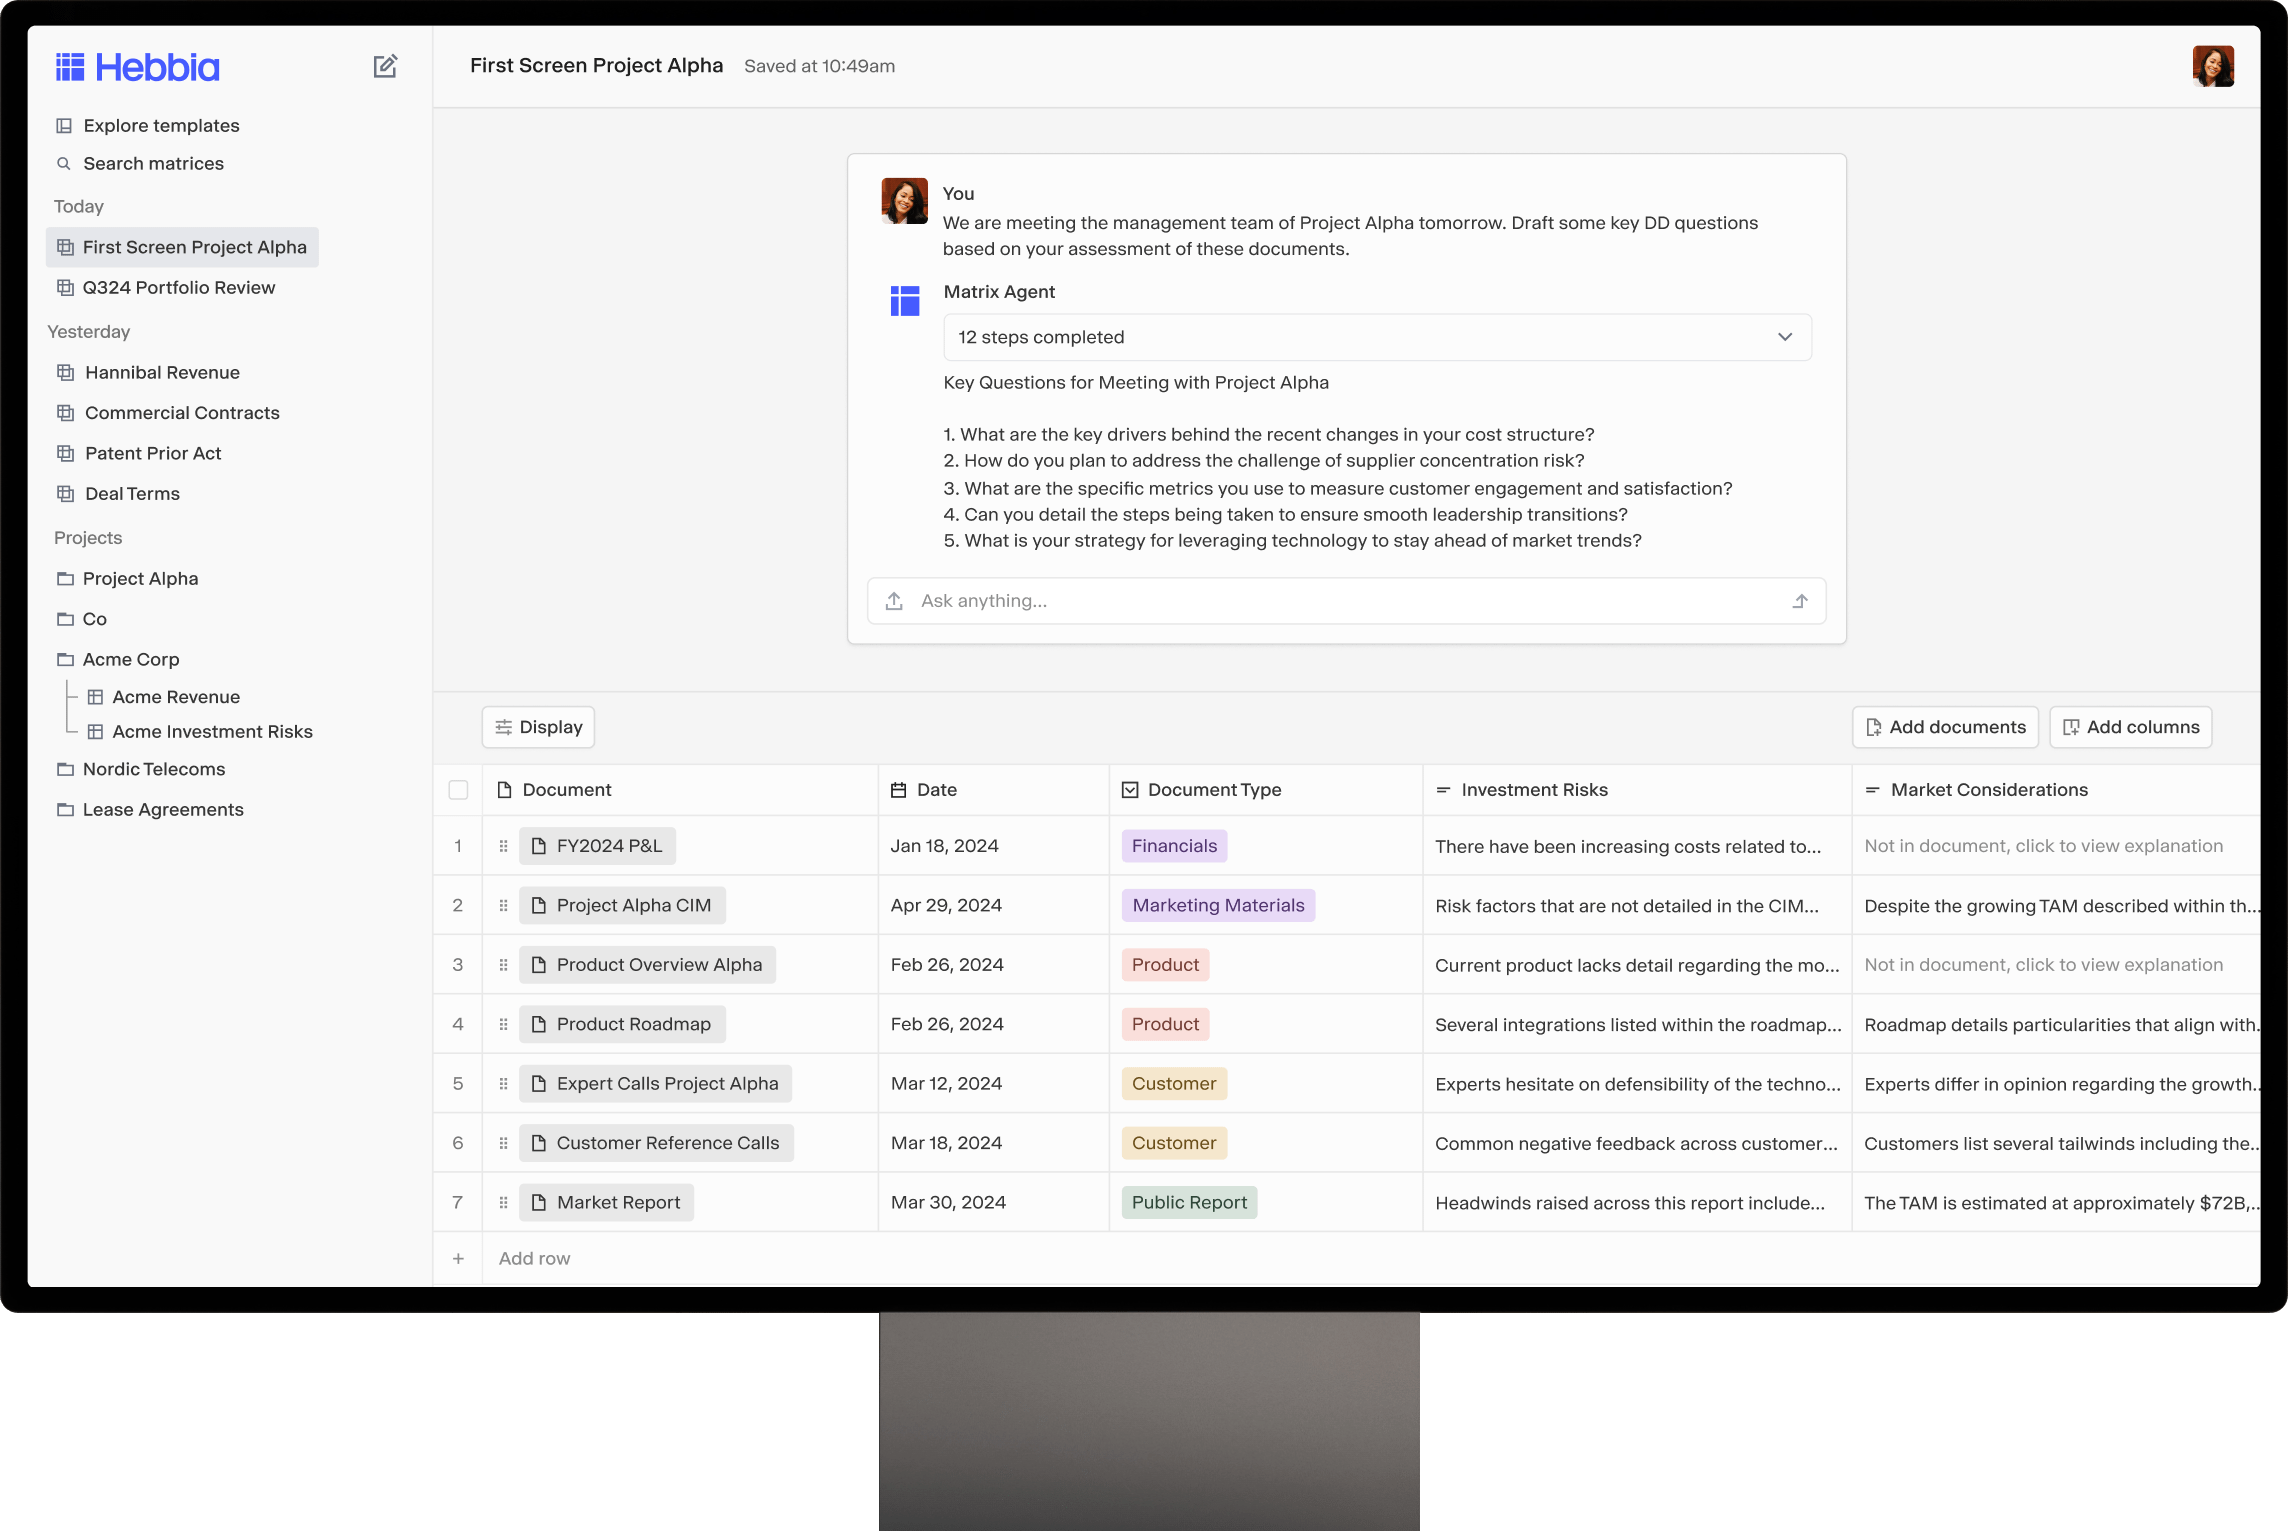Open the FY2024 P&L document chip
The width and height of the screenshot is (2288, 1531).
[x=597, y=846]
